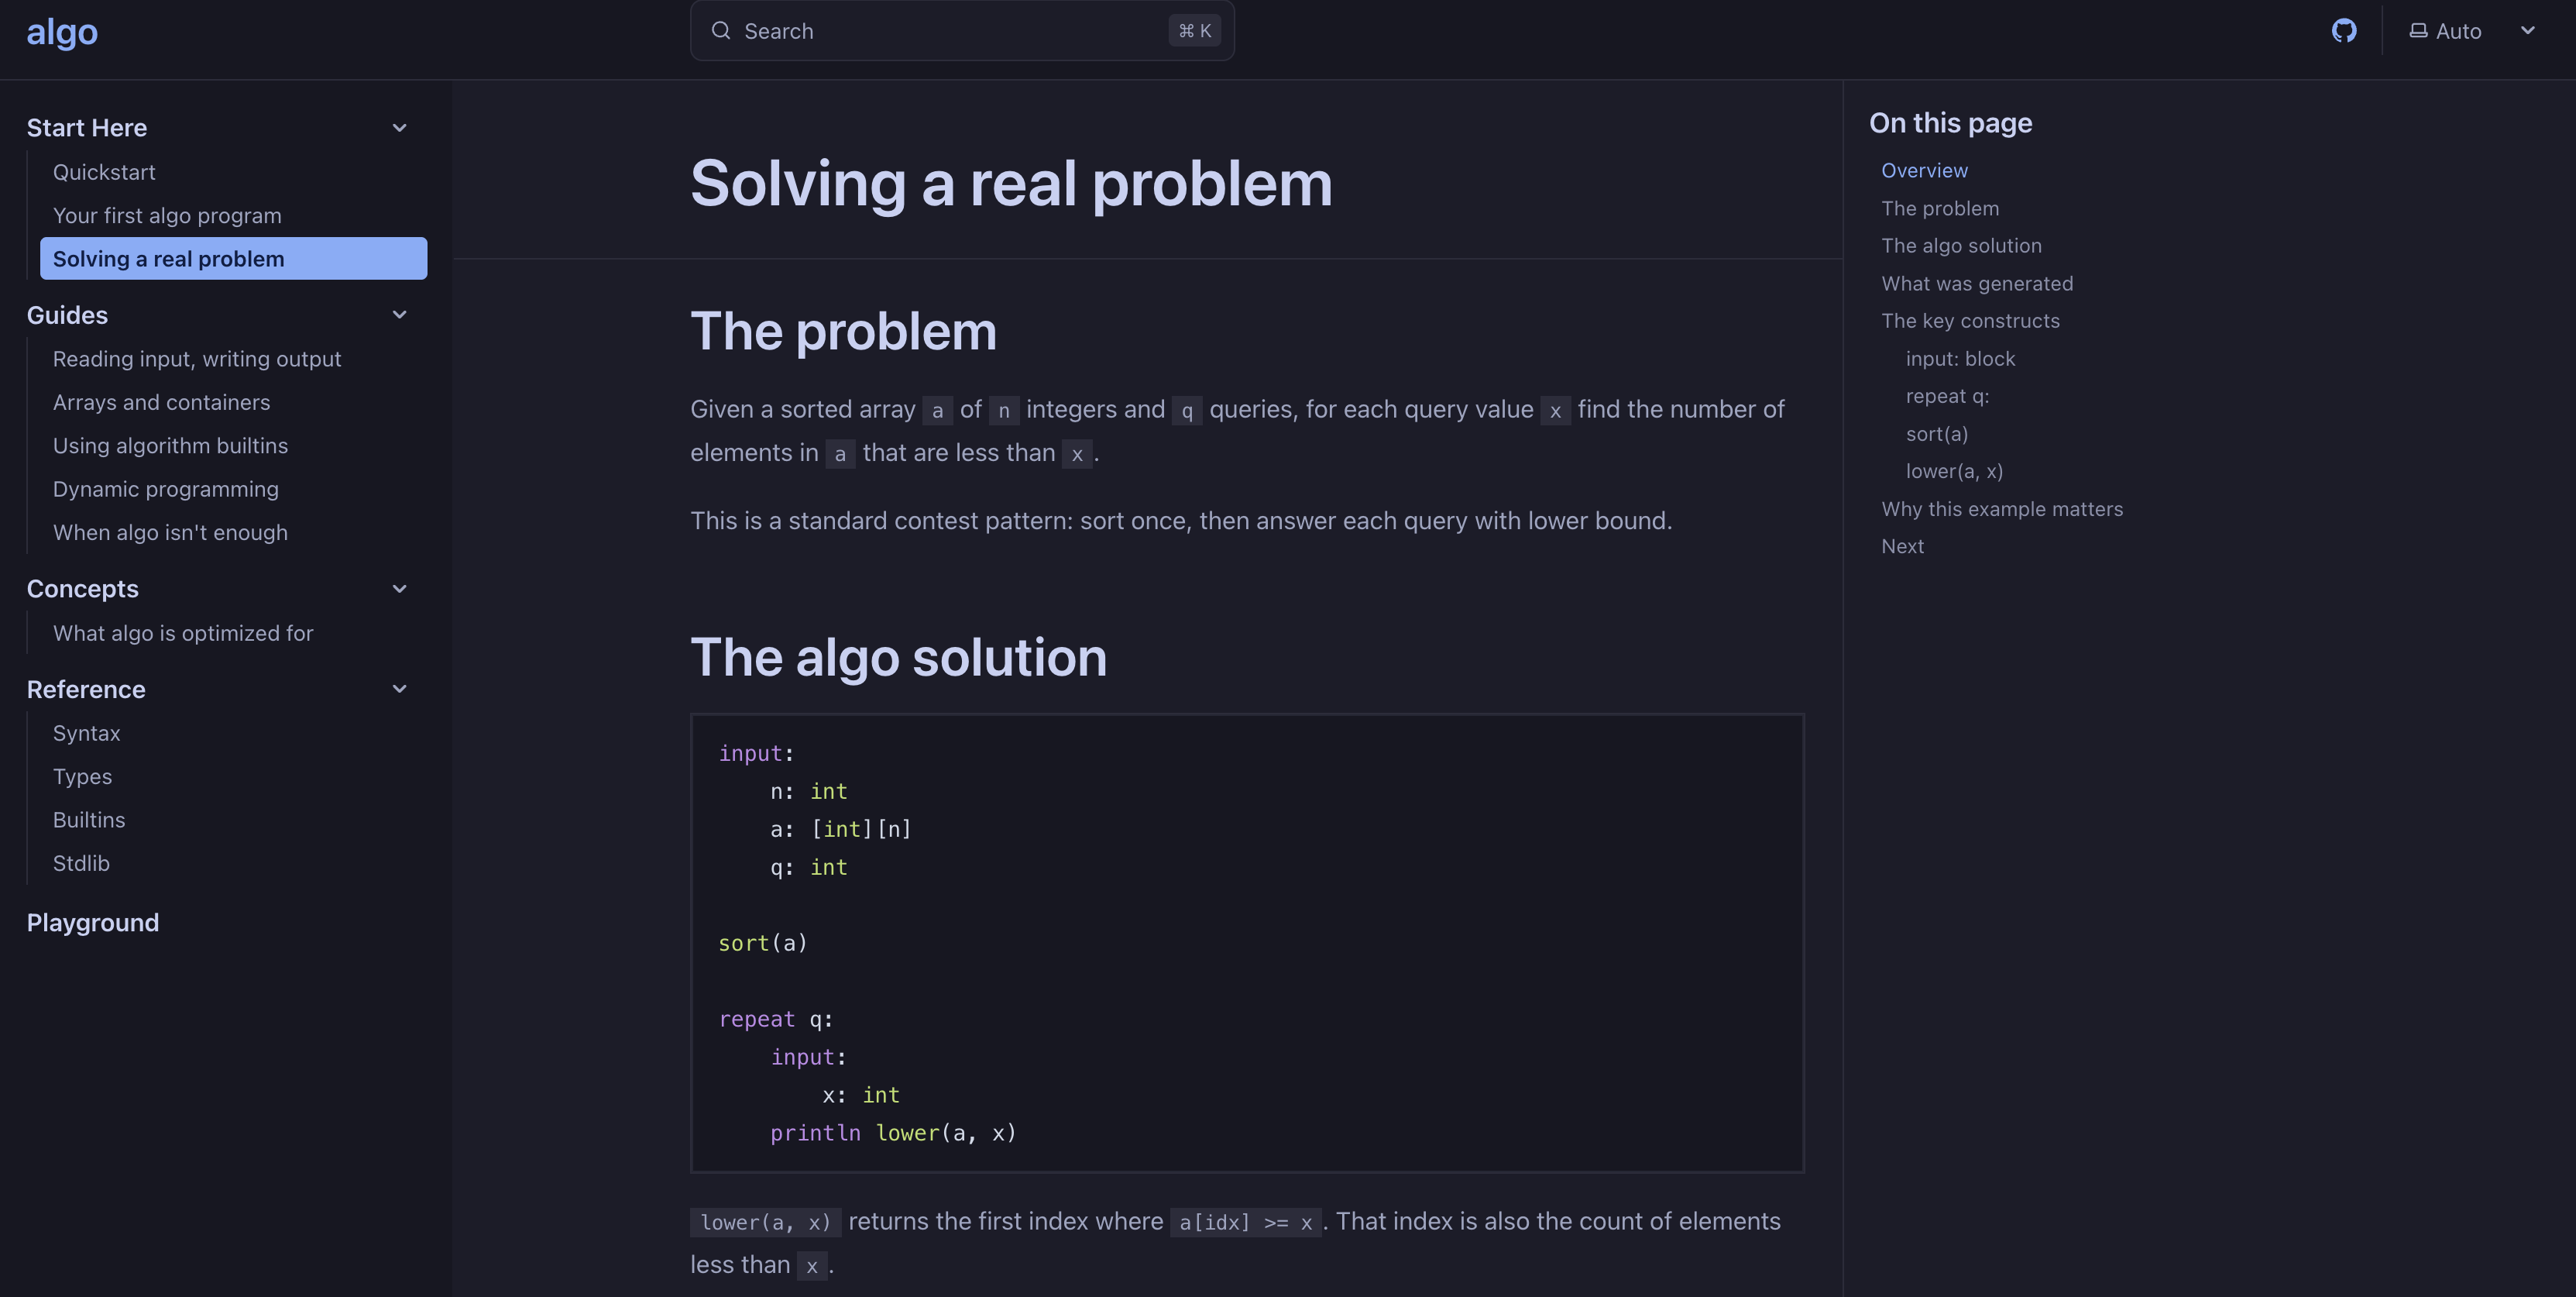Open the Syntax reference page
Viewport: 2576px width, 1297px height.
86,733
